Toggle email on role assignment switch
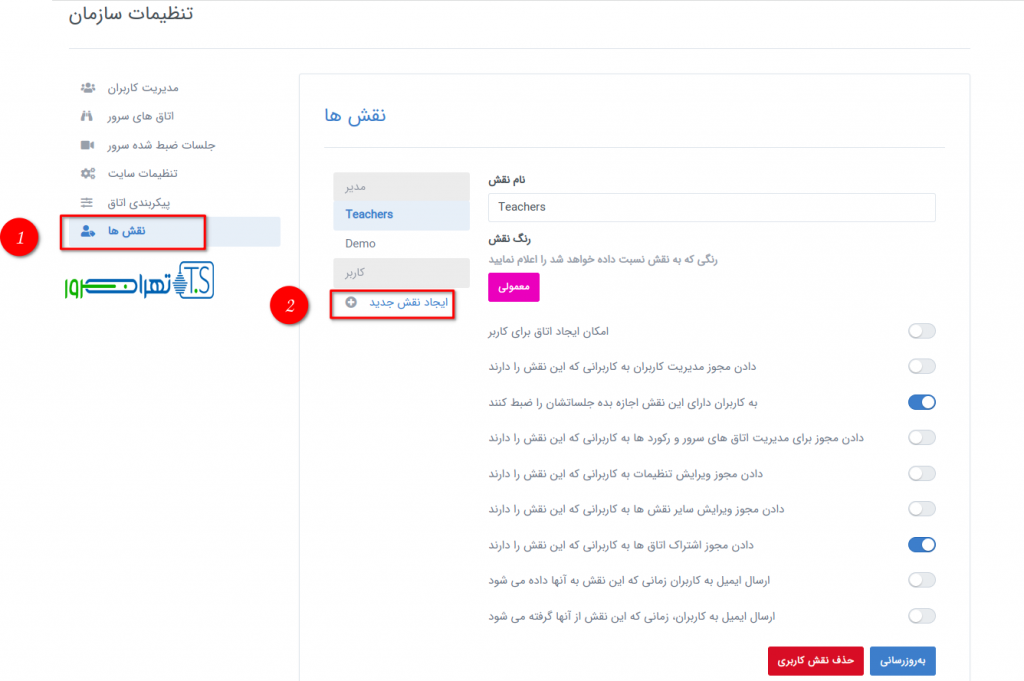 (x=921, y=580)
